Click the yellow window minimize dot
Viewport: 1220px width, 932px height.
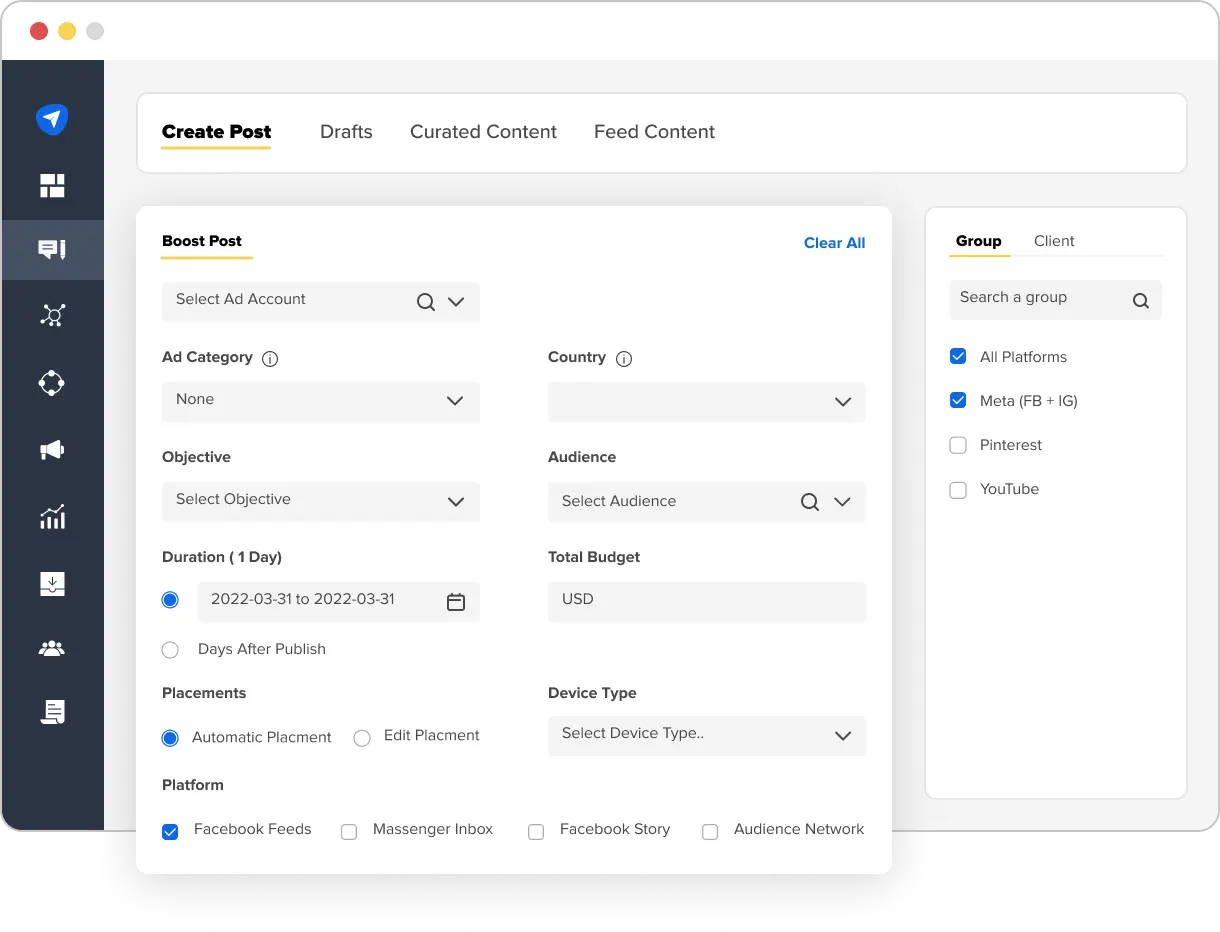(x=67, y=31)
